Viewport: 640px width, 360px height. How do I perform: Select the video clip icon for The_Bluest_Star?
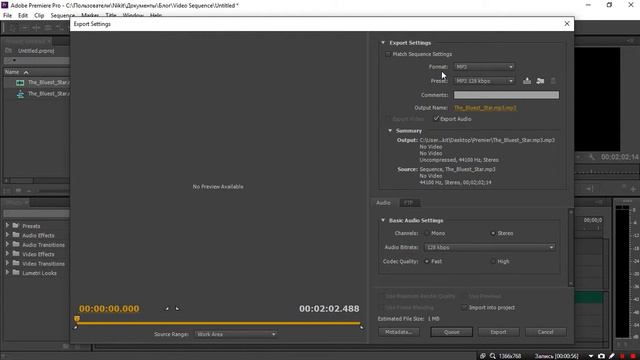pos(20,82)
